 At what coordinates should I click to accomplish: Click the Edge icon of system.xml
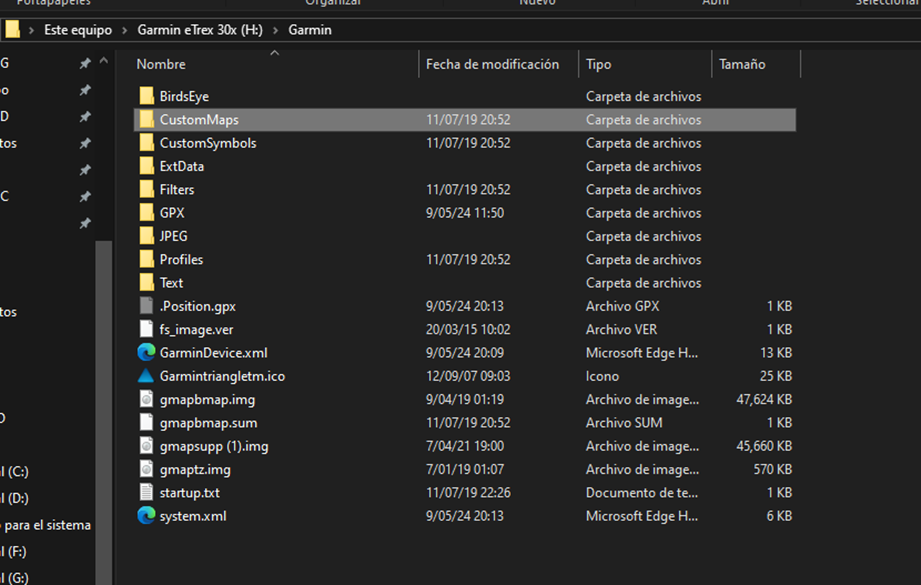click(x=146, y=516)
